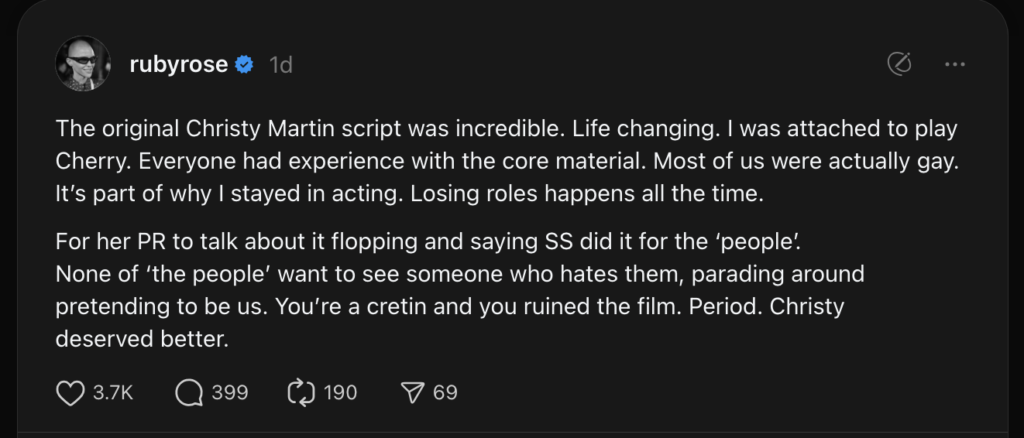Click the pen-in-circle icon in post header
Screen dimensions: 1024x438
coord(900,65)
